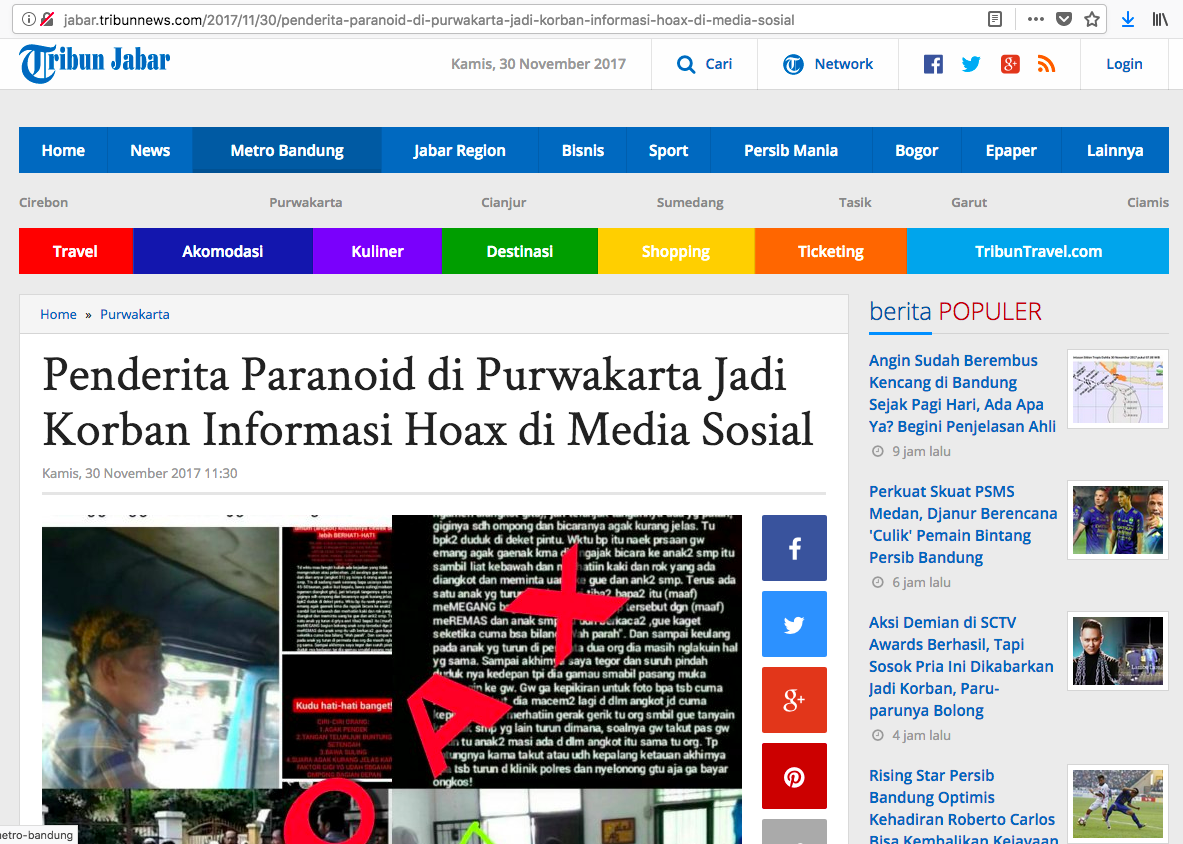1183x844 pixels.
Task: Share the article on Twitter
Action: [x=794, y=624]
